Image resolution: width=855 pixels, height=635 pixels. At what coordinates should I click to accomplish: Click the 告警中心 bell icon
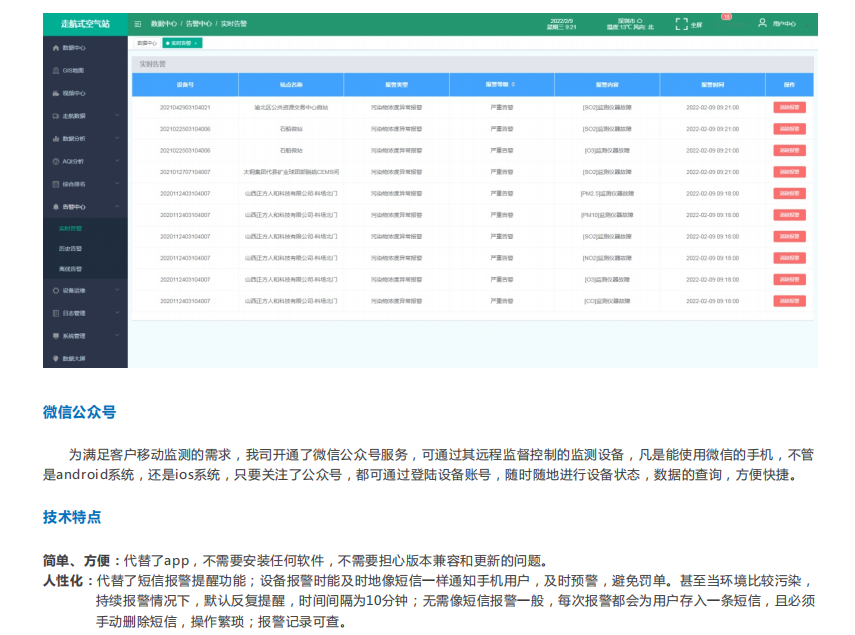56,207
